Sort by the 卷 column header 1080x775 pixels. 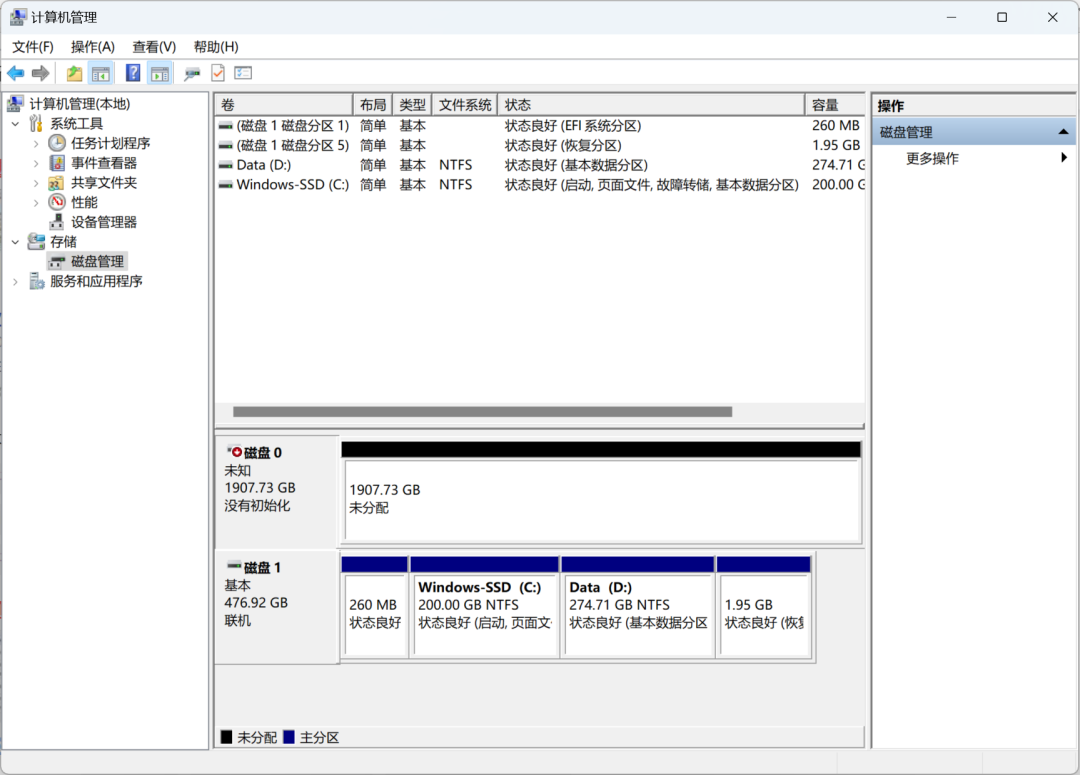[x=284, y=105]
